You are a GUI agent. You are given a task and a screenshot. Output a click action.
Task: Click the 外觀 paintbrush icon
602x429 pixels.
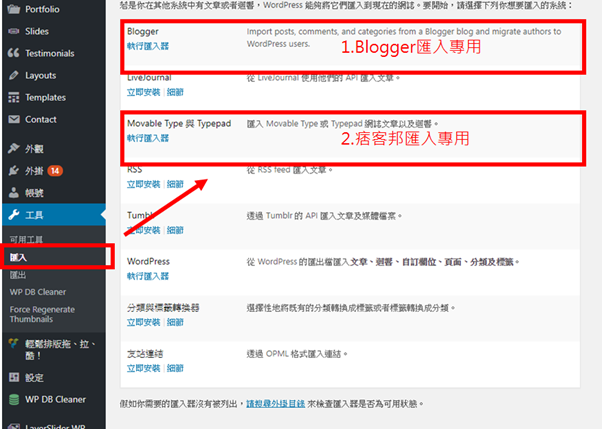14,148
